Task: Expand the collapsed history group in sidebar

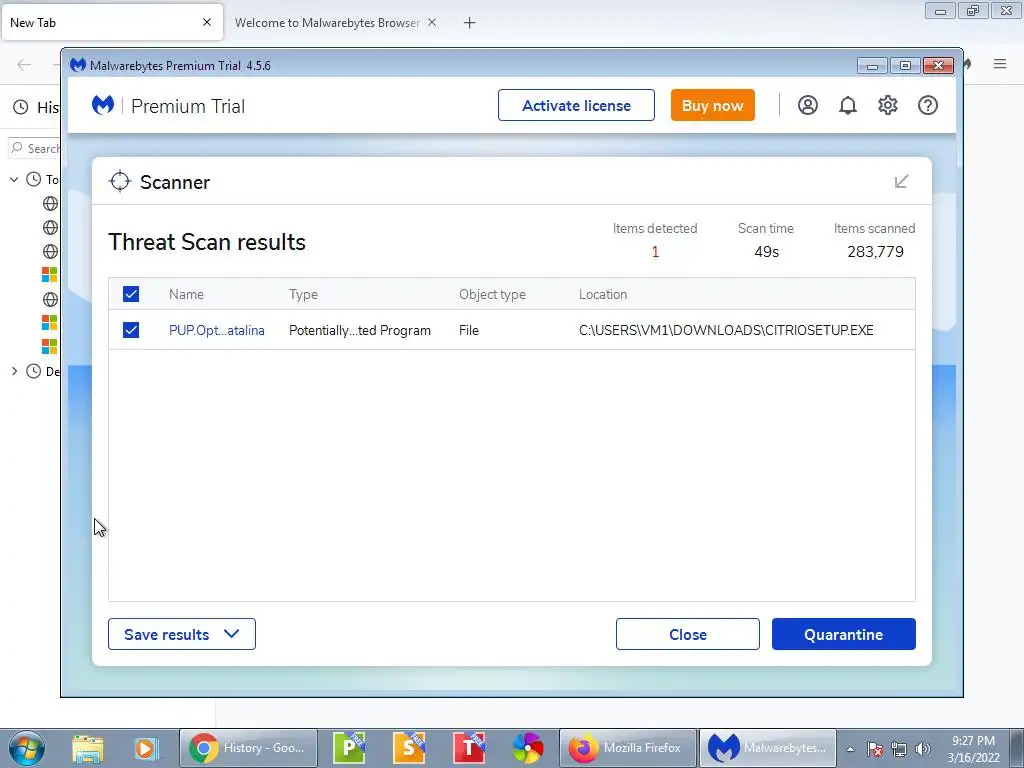Action: 14,371
